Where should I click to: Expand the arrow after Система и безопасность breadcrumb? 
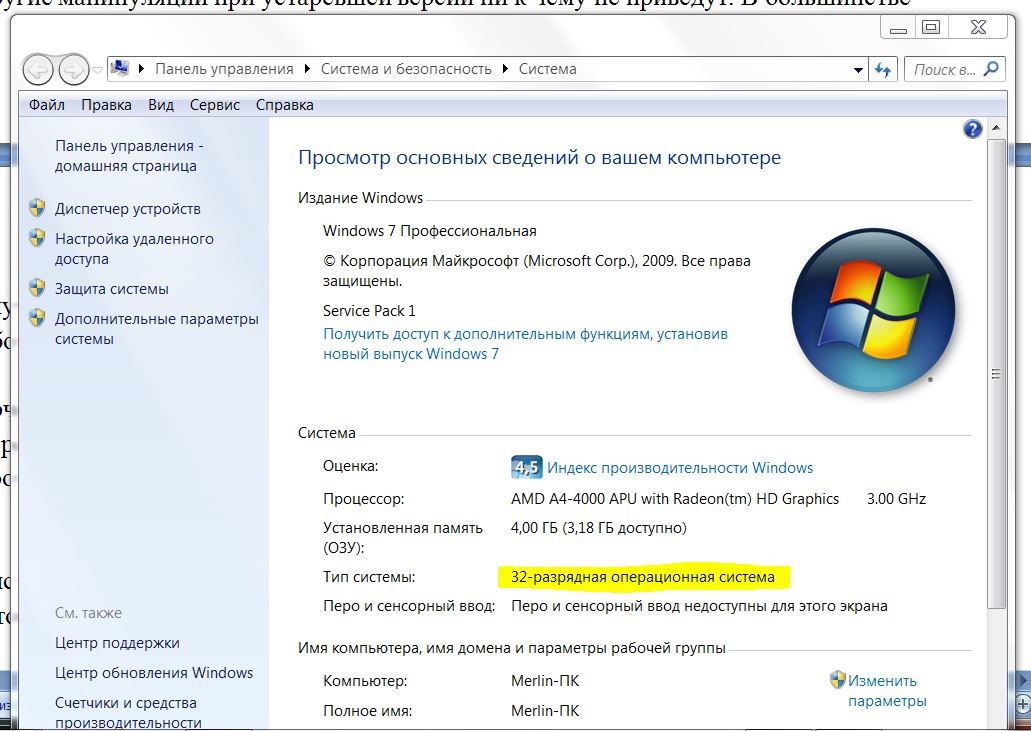pos(505,70)
